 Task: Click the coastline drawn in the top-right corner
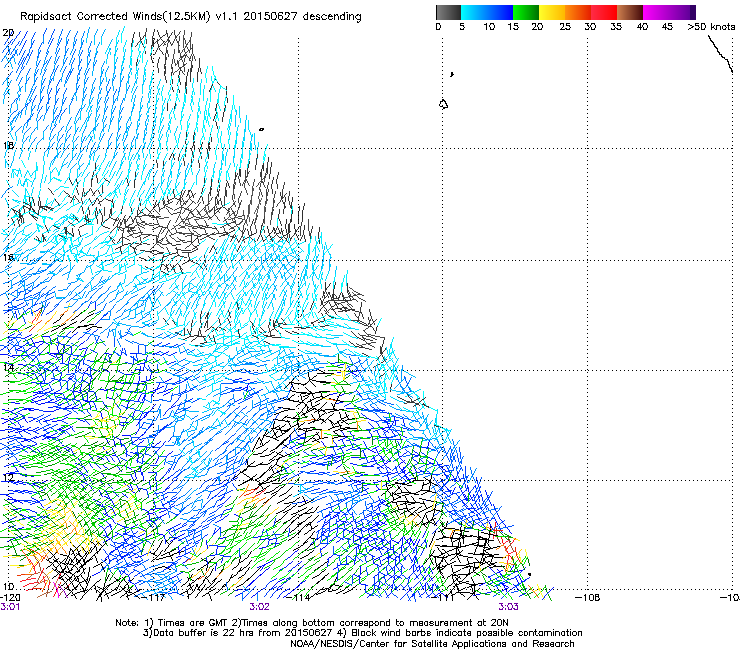[720, 55]
